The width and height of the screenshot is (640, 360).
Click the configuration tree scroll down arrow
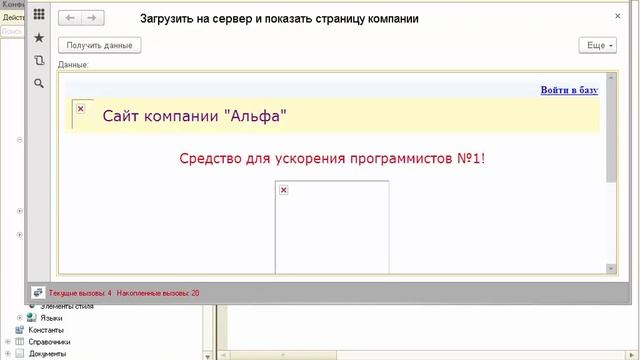[x=208, y=356]
